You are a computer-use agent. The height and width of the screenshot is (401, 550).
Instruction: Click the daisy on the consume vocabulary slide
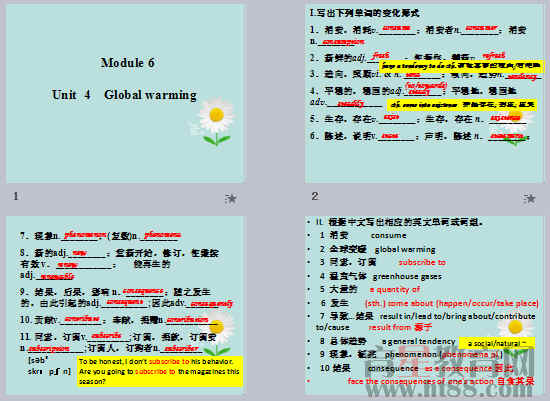click(x=515, y=333)
